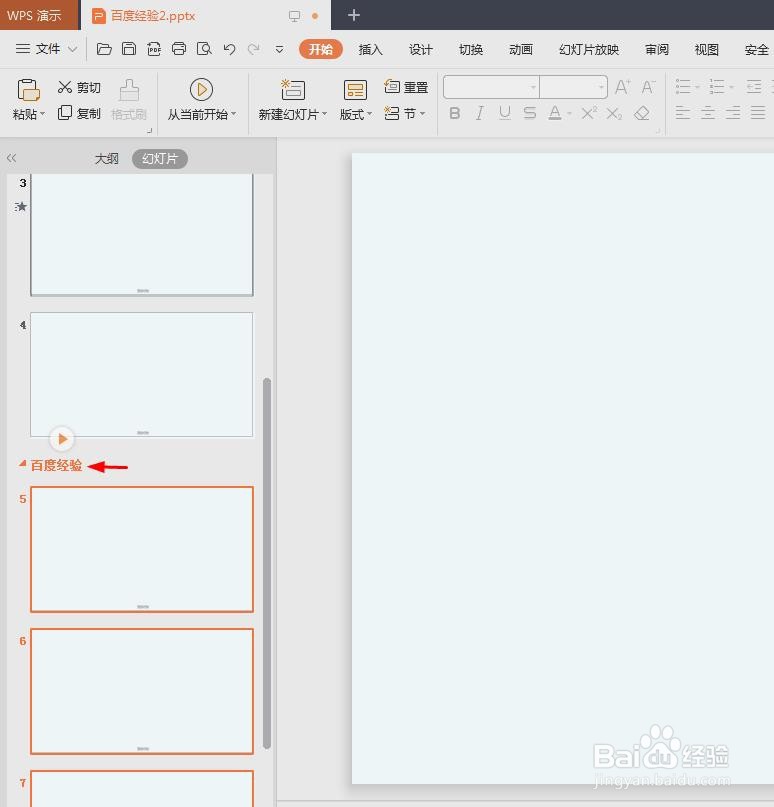The image size is (774, 807).
Task: Start slideshow from current slide icon
Action: click(201, 90)
